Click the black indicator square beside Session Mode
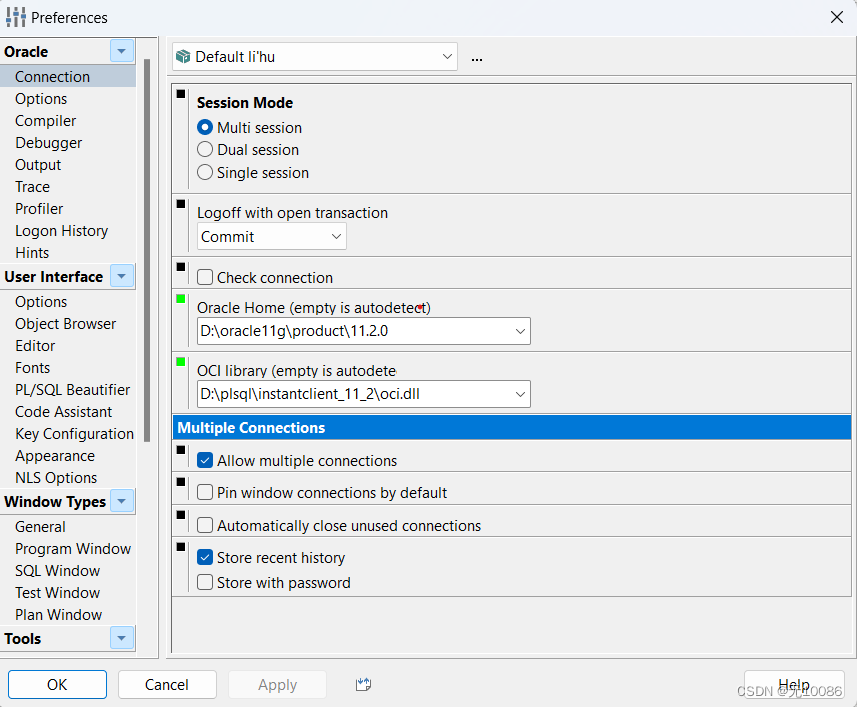The width and height of the screenshot is (857, 707). (181, 94)
